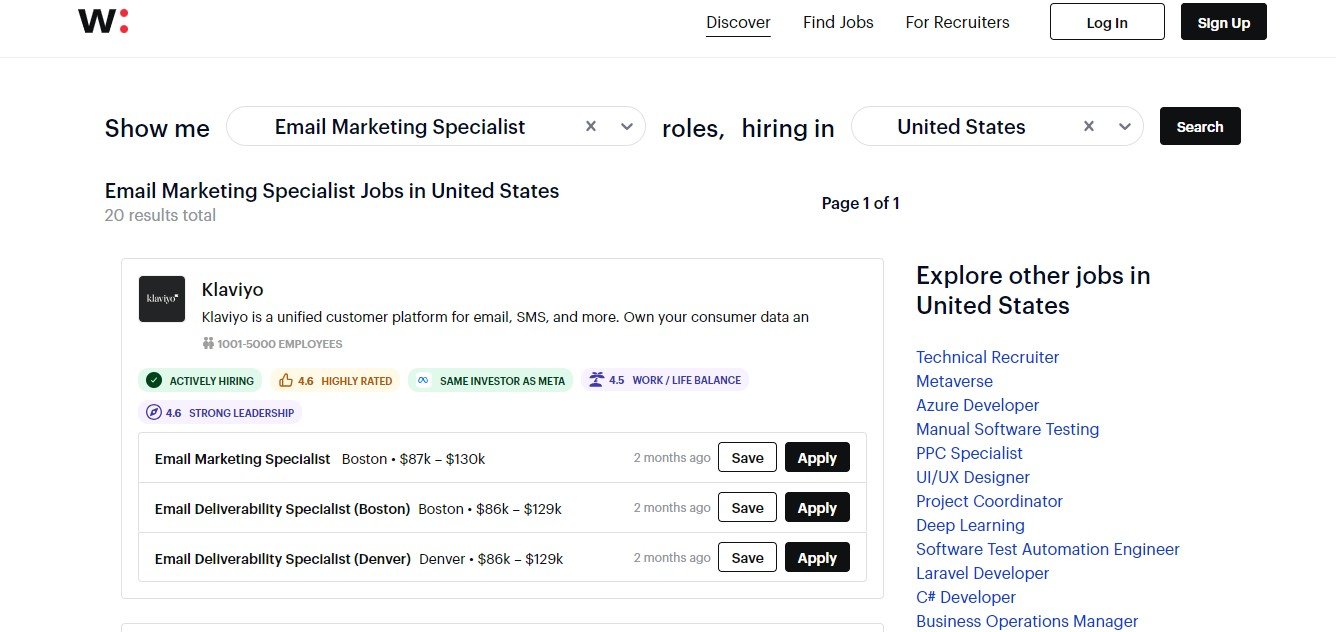Open the Manual Software Testing link
The image size is (1336, 632).
tap(1007, 429)
